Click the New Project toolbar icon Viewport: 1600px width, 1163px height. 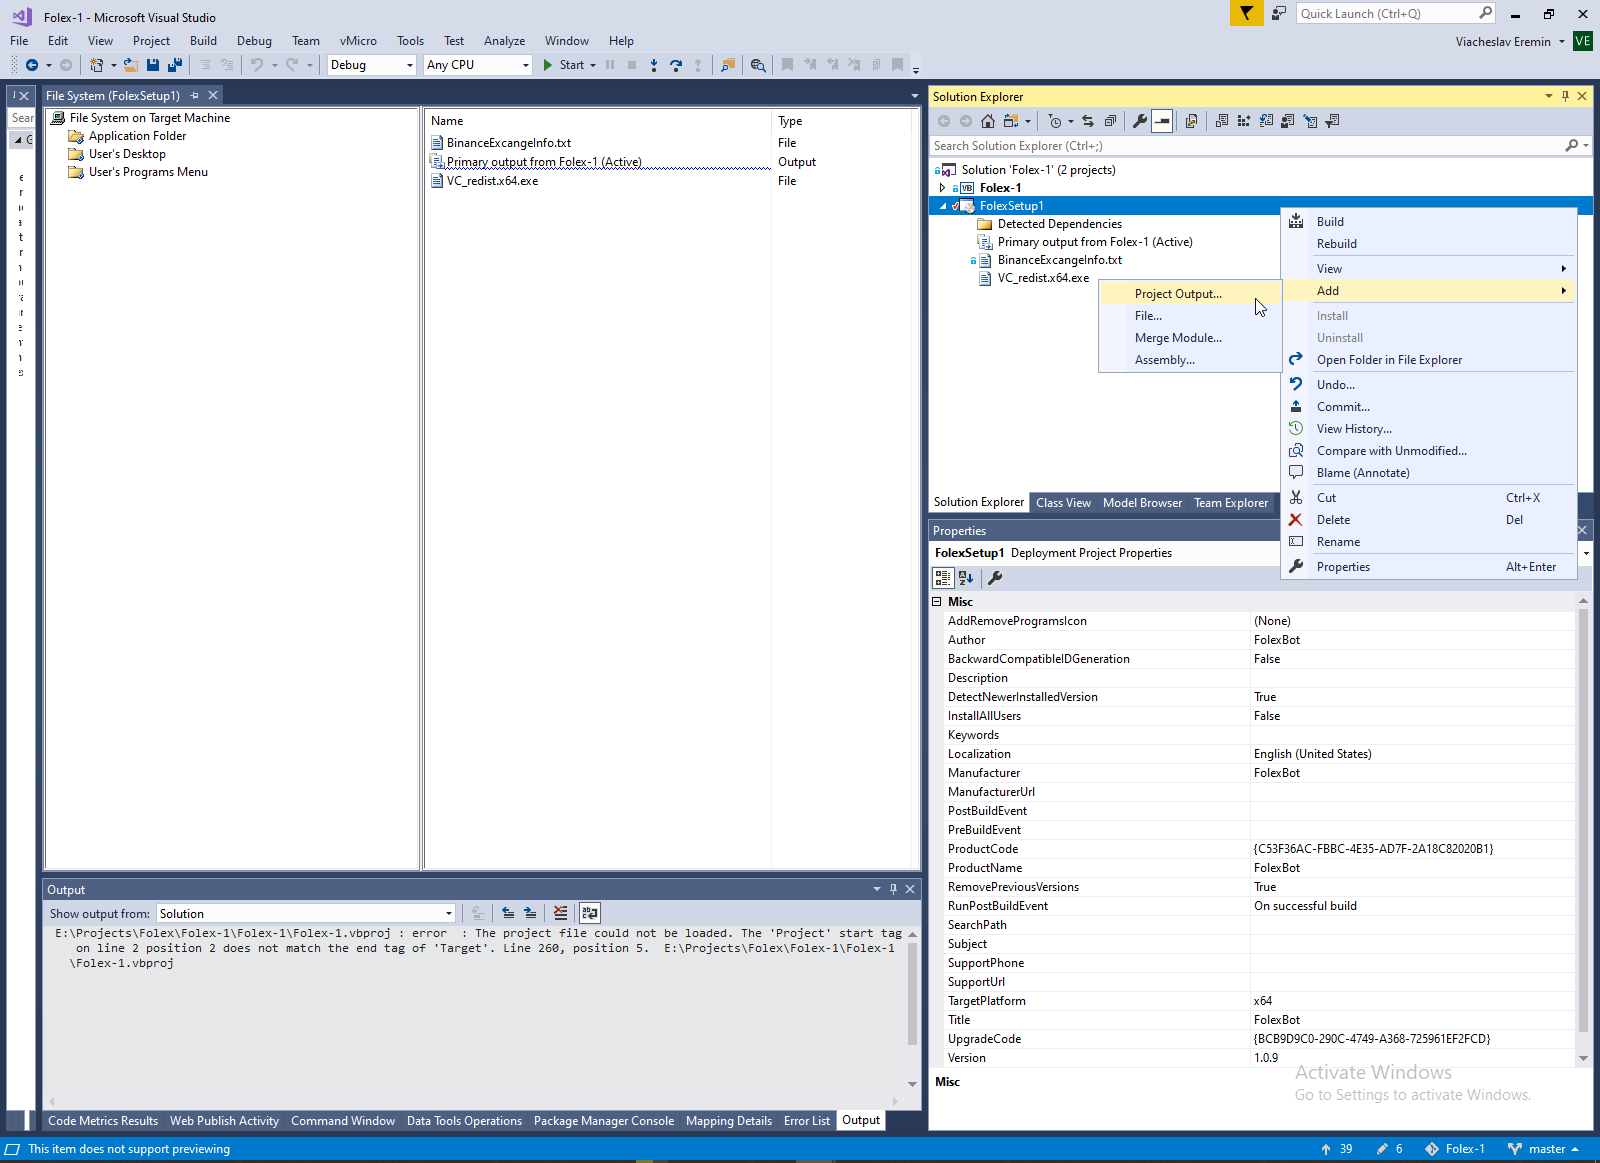tap(97, 65)
